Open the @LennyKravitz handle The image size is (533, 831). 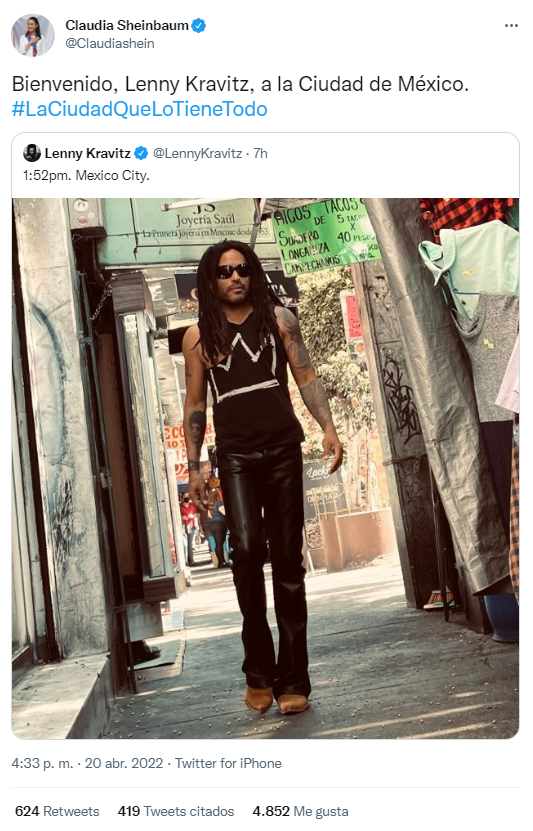[x=197, y=154]
